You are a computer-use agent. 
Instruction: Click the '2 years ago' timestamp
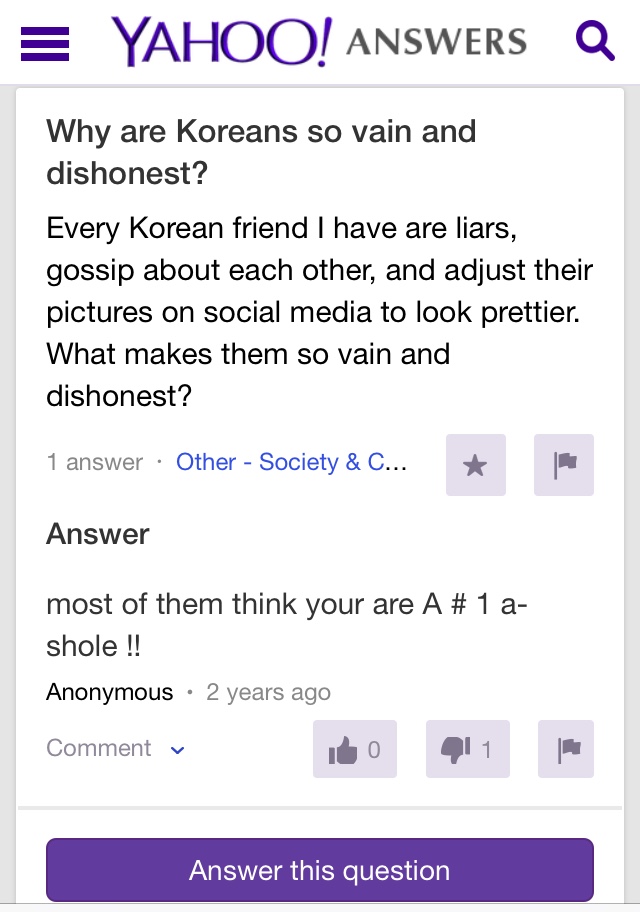tap(268, 692)
